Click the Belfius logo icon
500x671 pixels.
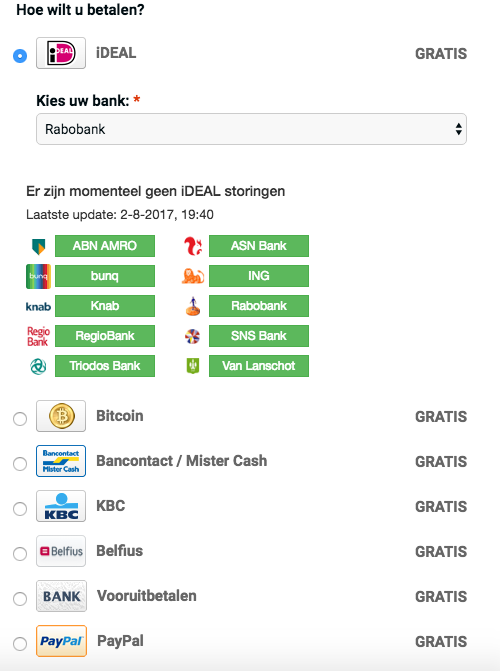click(x=61, y=551)
